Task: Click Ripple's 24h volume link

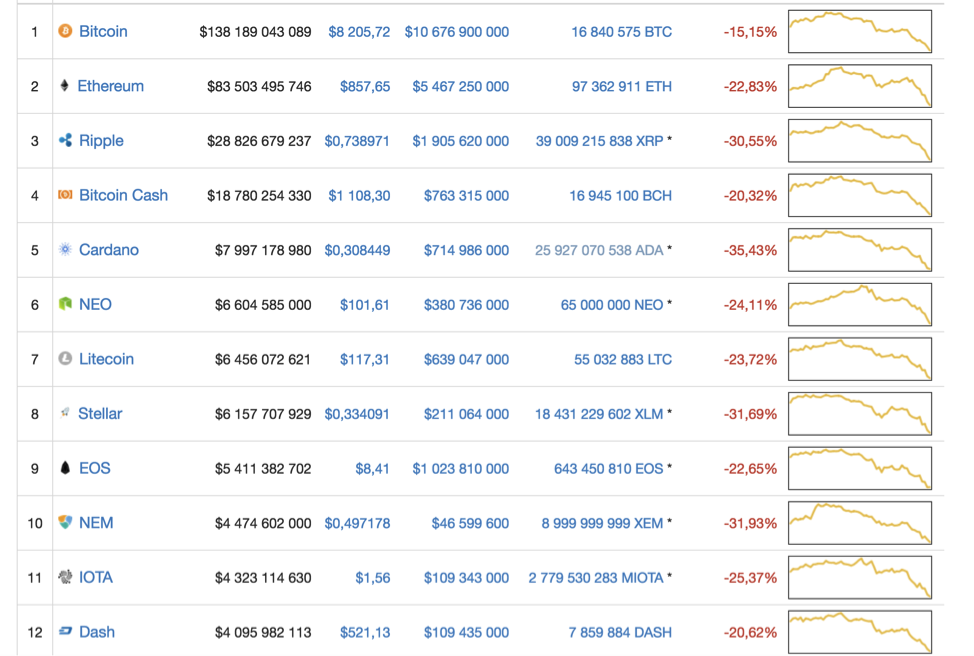Action: point(460,140)
